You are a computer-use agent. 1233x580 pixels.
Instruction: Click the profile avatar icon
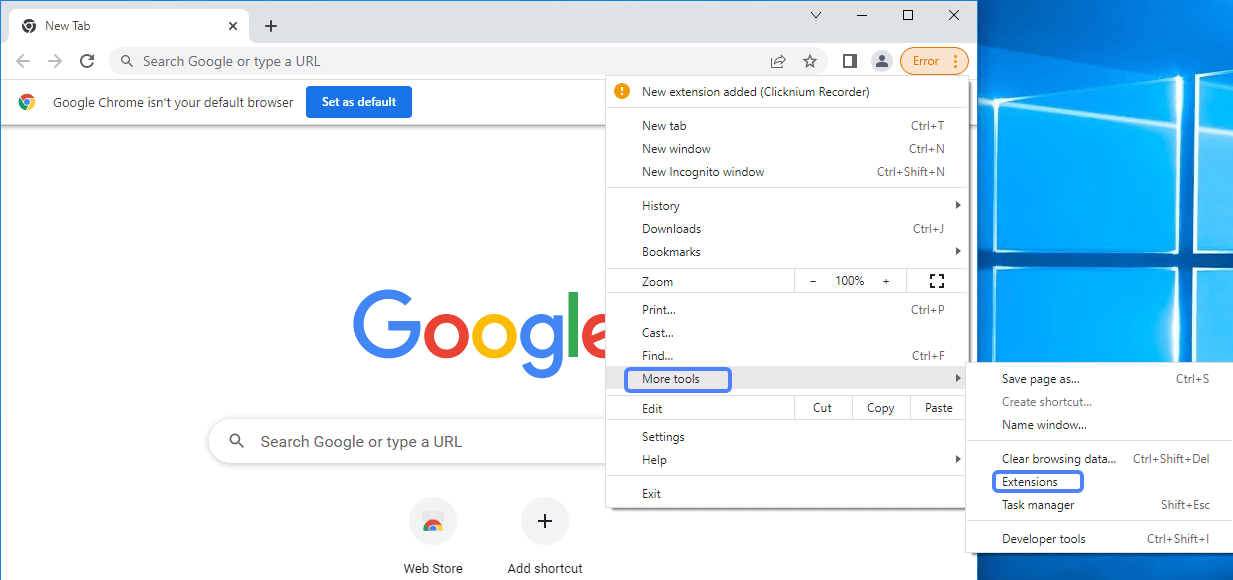click(881, 61)
